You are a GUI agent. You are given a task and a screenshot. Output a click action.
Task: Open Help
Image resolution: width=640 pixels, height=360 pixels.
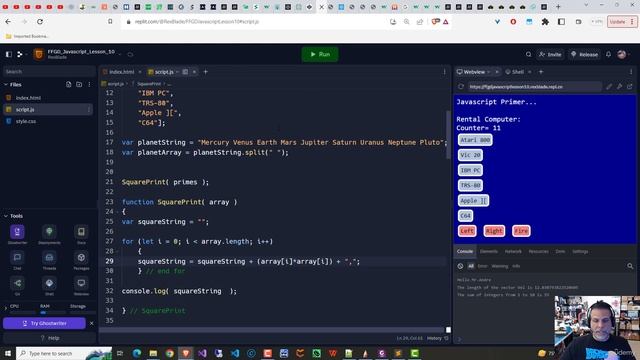coord(49,338)
